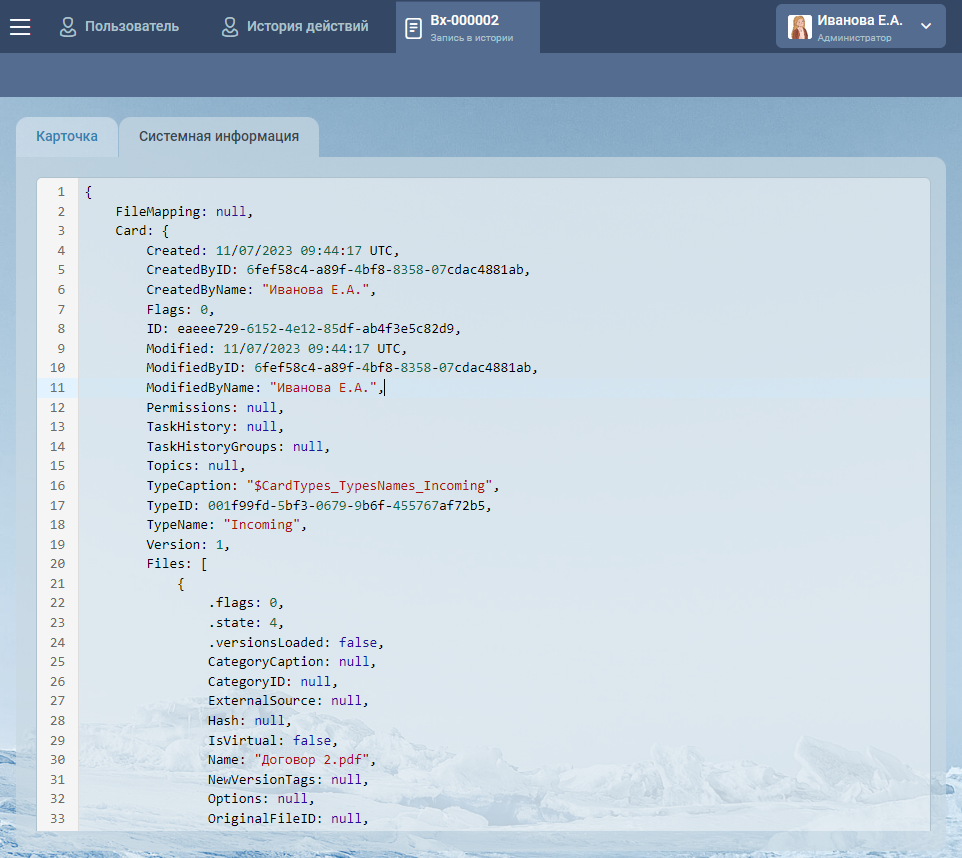Click the person icon beside Пользователь
Screen dimensions: 962x858
[x=68, y=27]
